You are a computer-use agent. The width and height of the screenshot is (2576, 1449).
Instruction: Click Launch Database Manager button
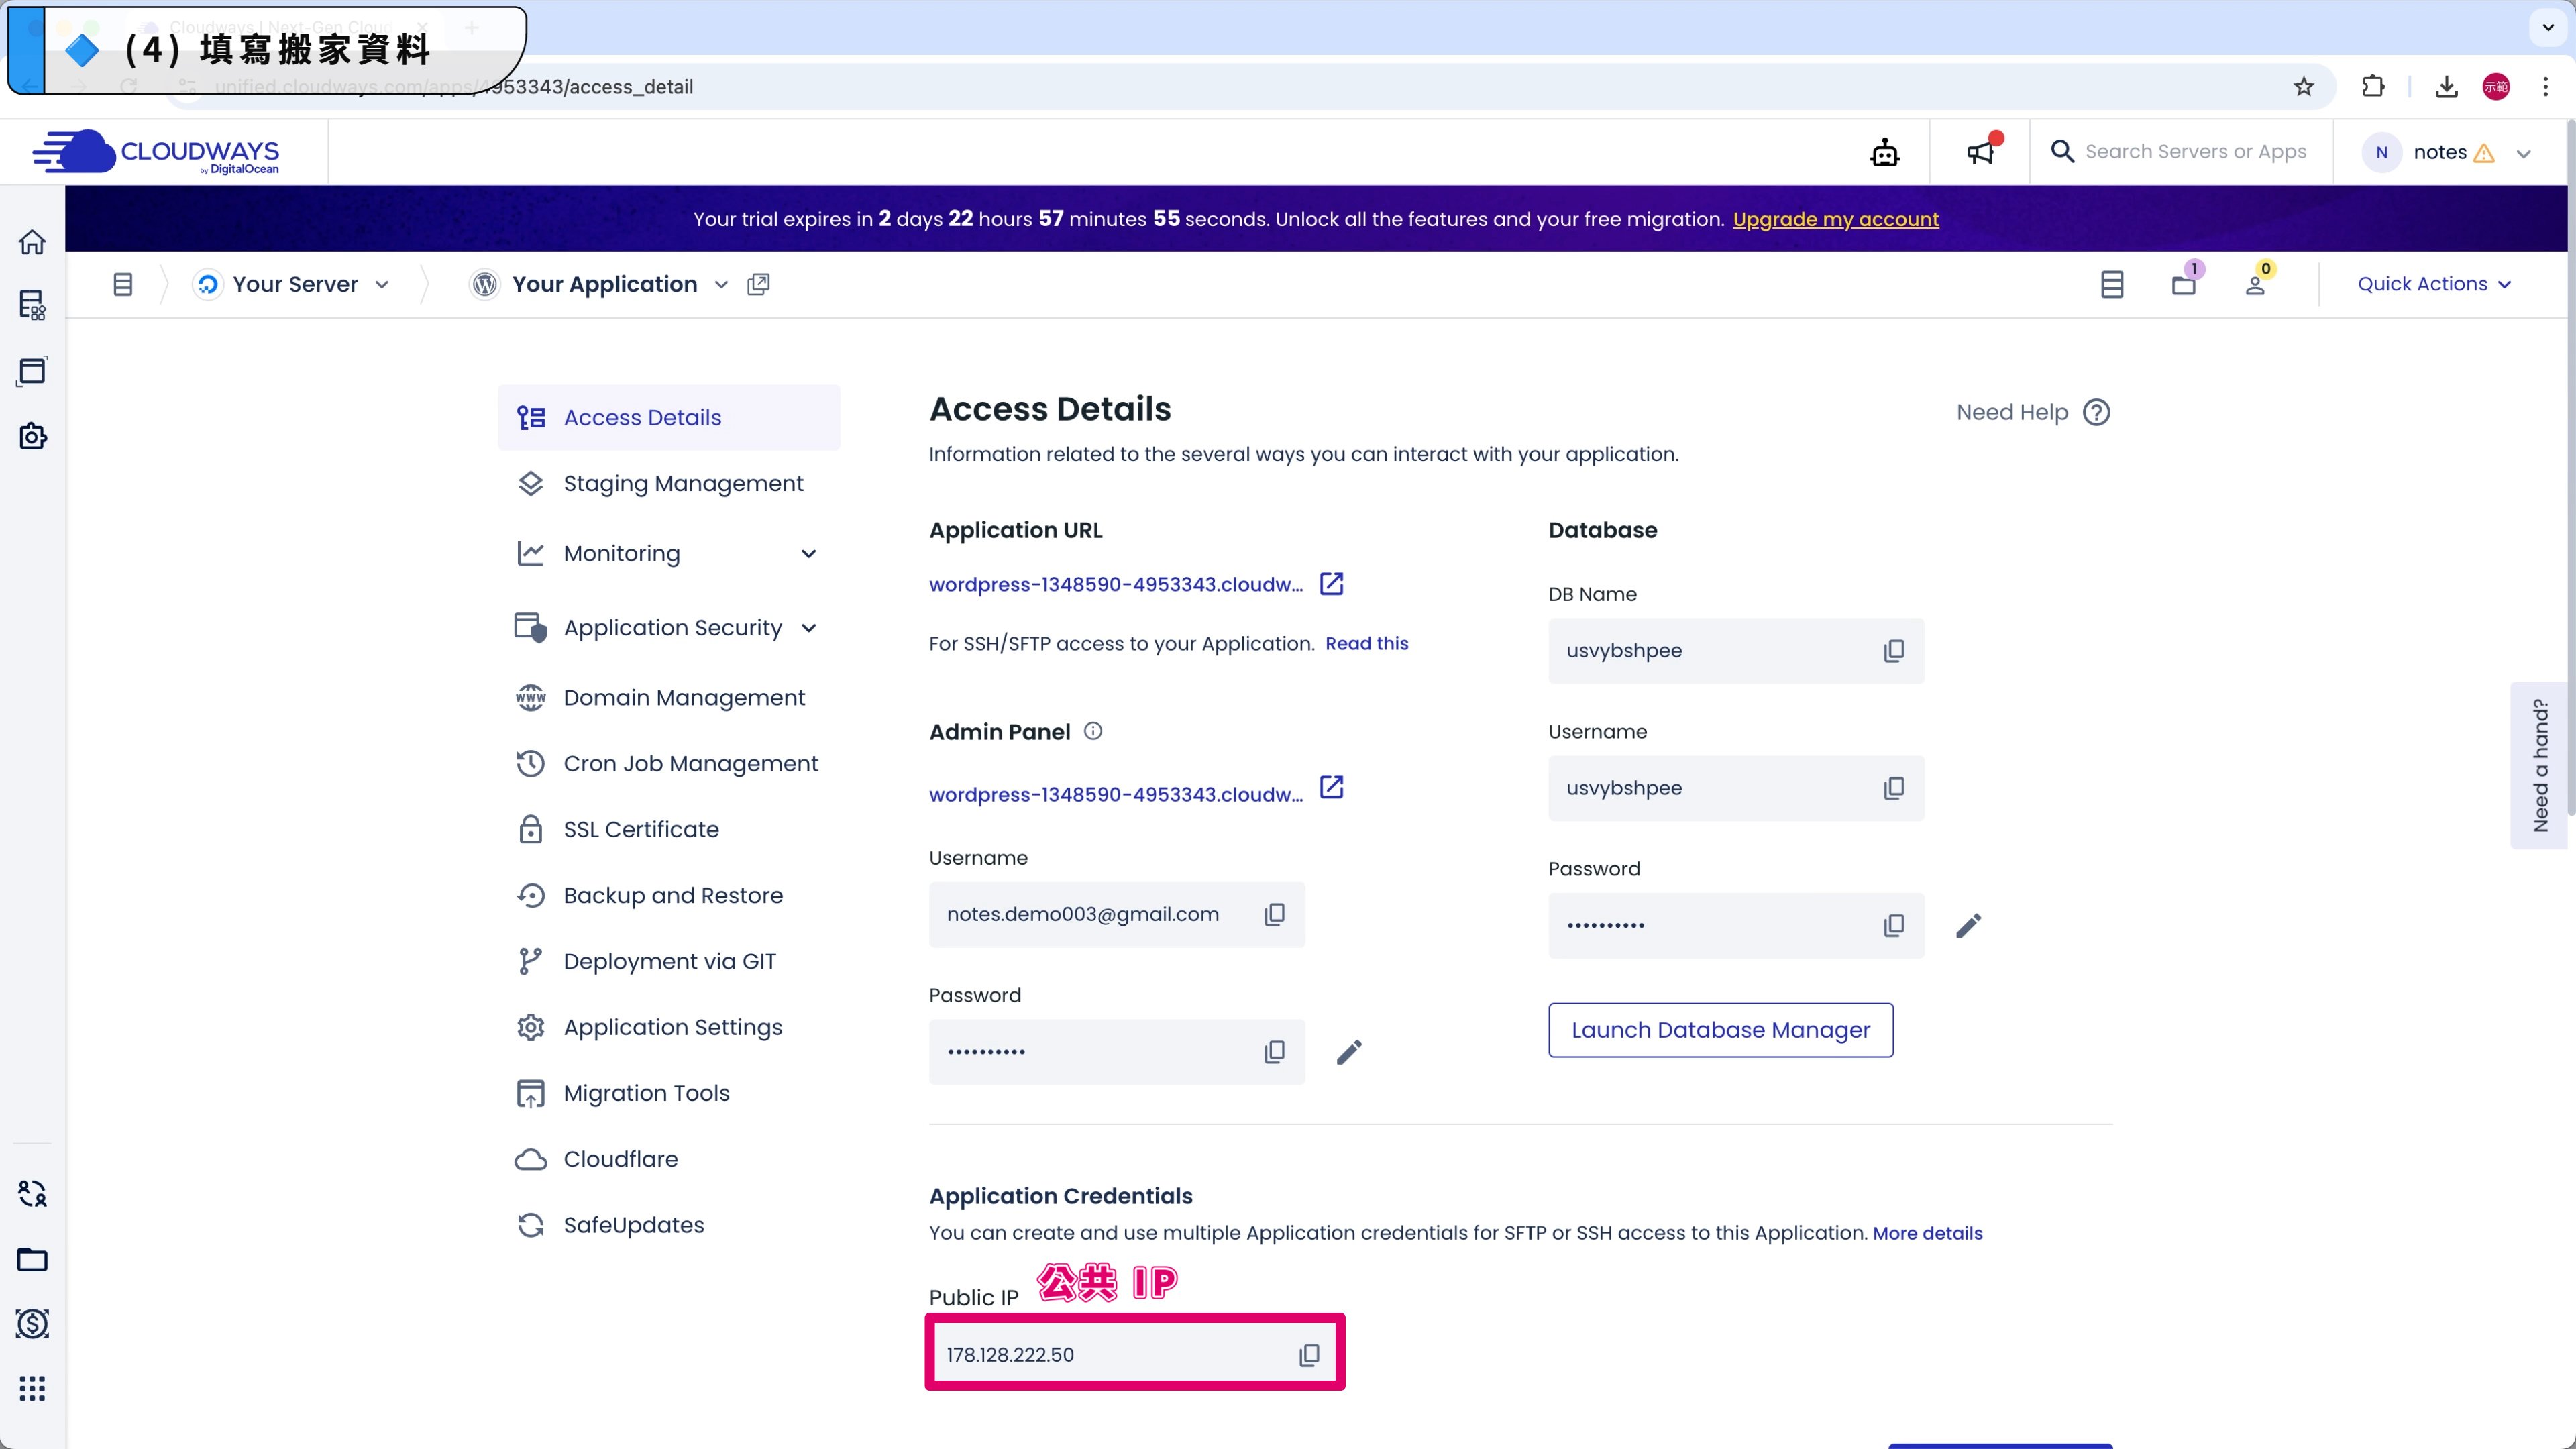pos(1719,1030)
